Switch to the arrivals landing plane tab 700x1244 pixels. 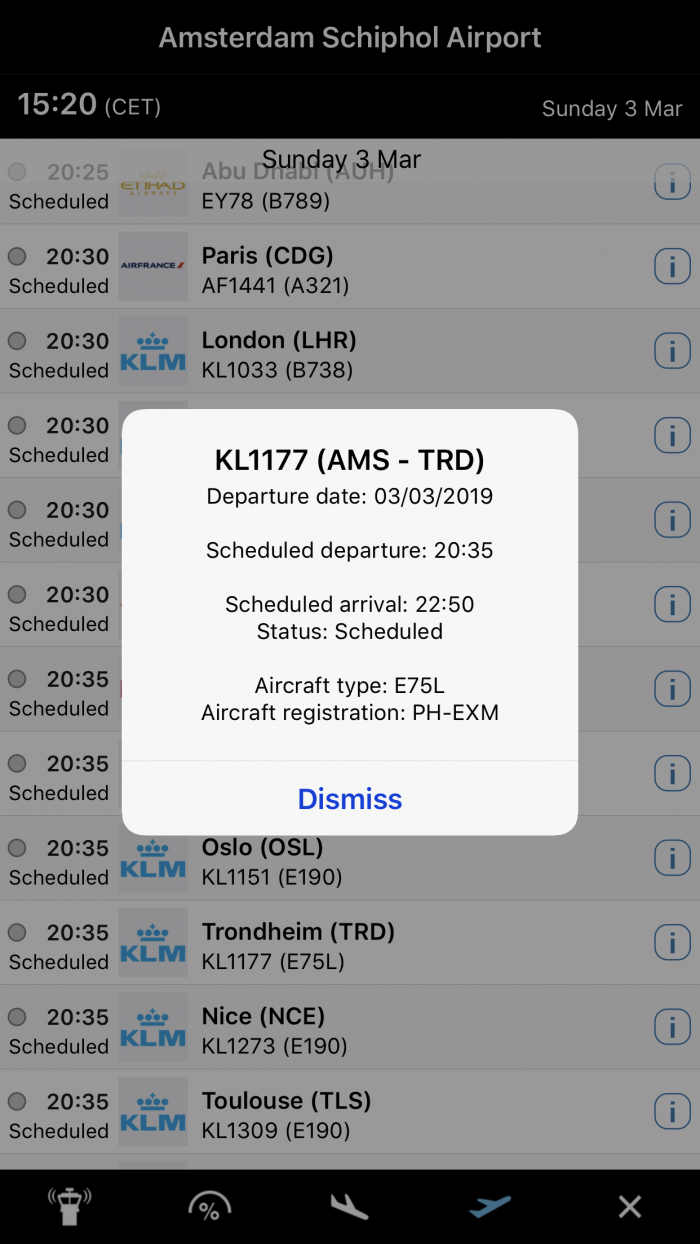pos(350,1206)
